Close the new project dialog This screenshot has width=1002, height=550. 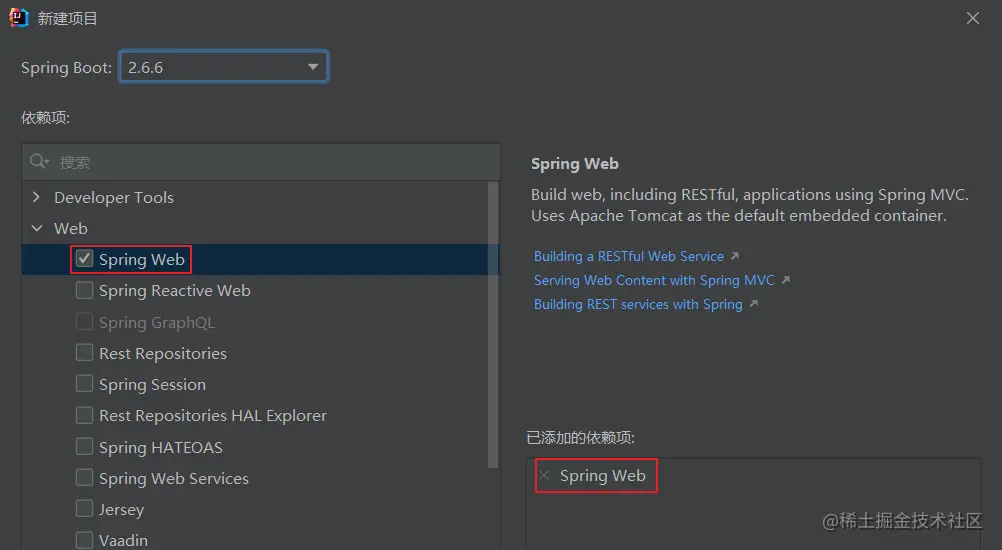(973, 18)
